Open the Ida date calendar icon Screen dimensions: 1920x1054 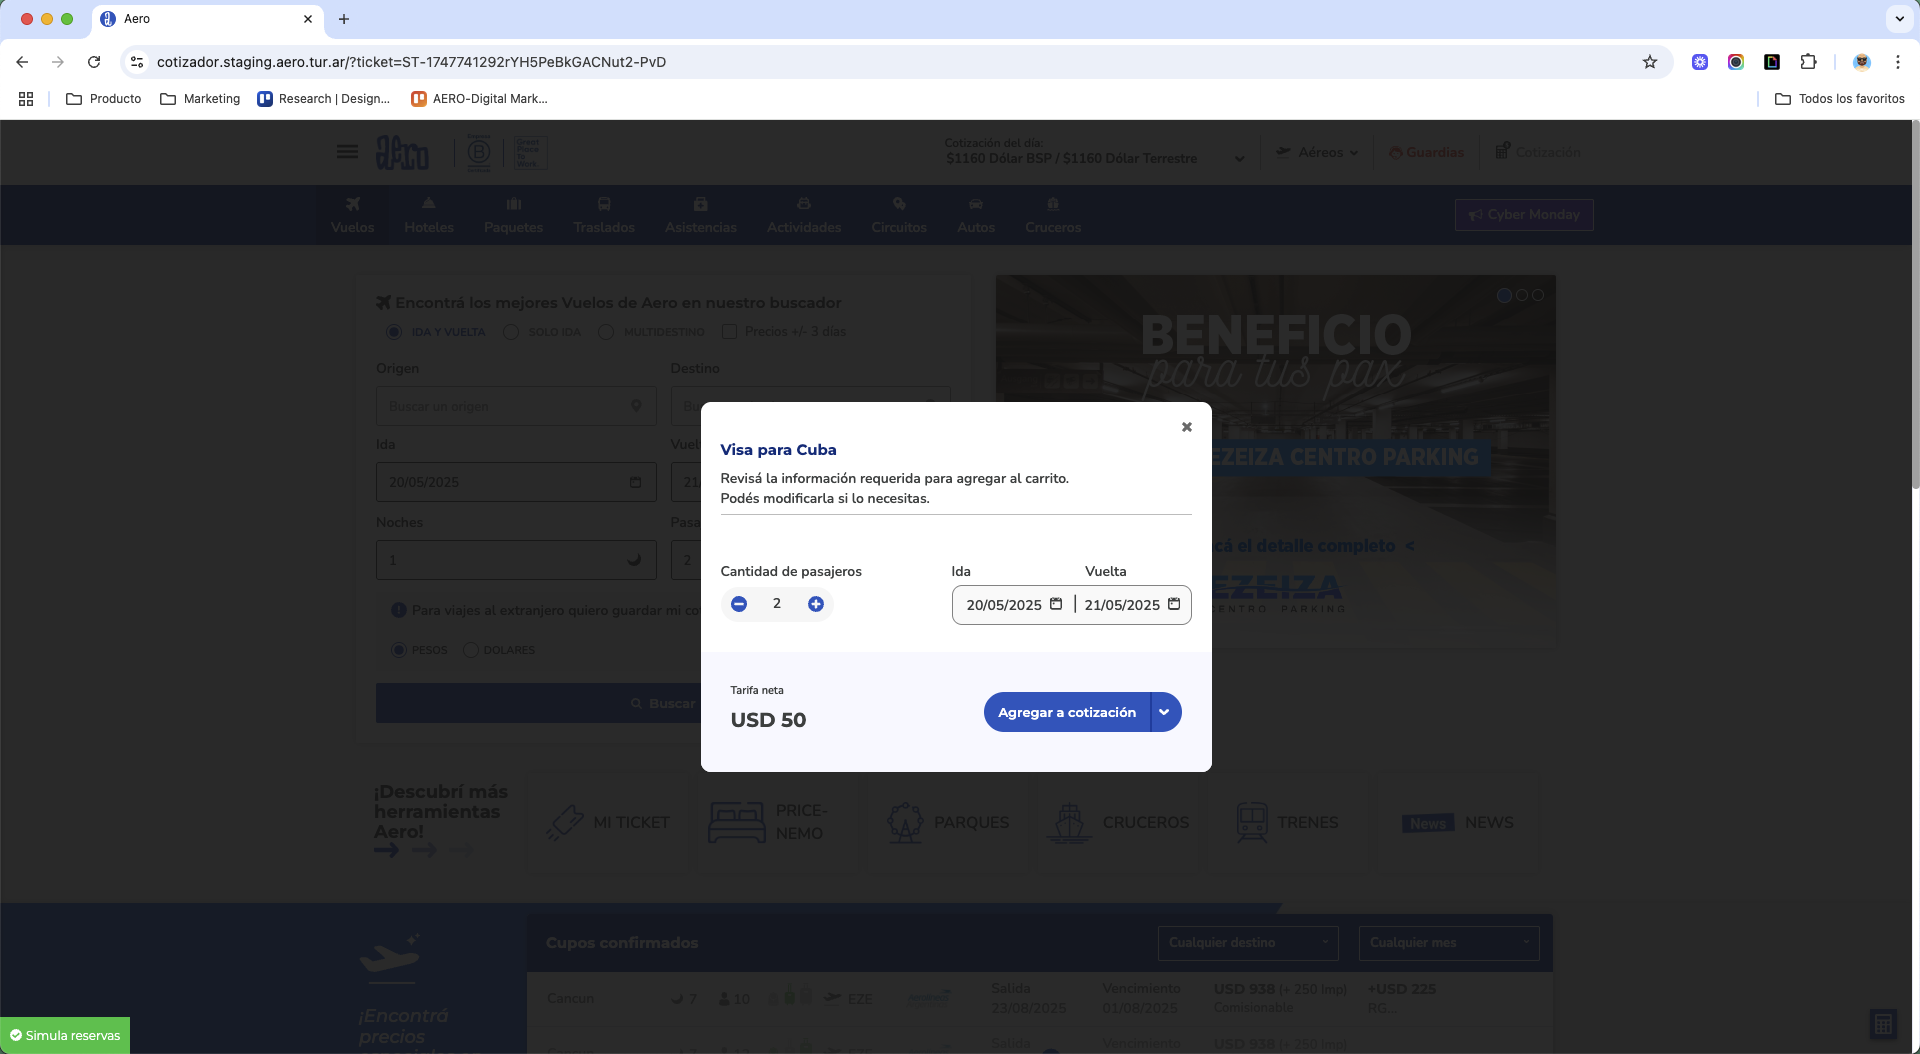(x=1056, y=604)
